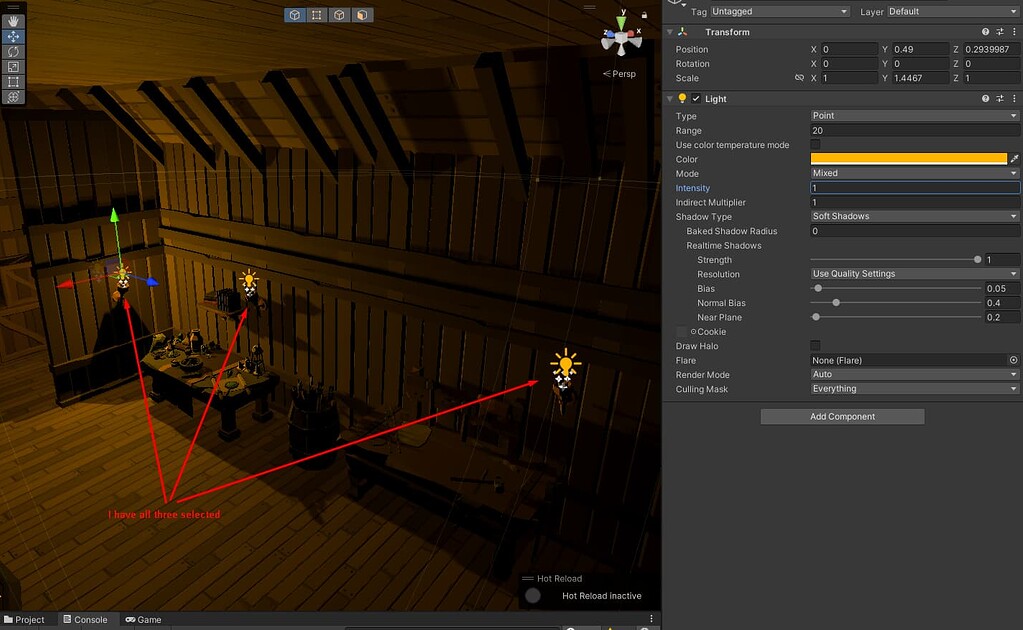
Task: Open the Shadow Type dropdown
Action: click(910, 216)
